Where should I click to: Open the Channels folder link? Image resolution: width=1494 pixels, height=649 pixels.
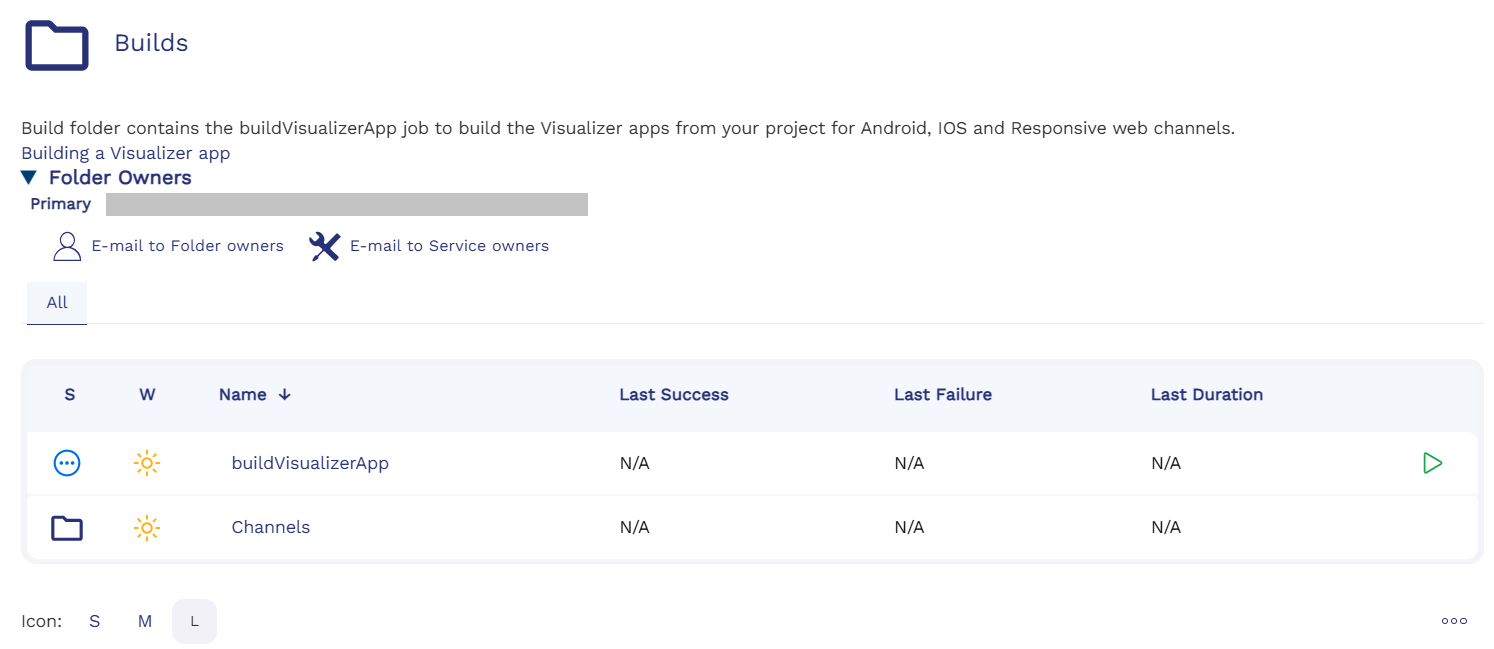[x=271, y=527]
